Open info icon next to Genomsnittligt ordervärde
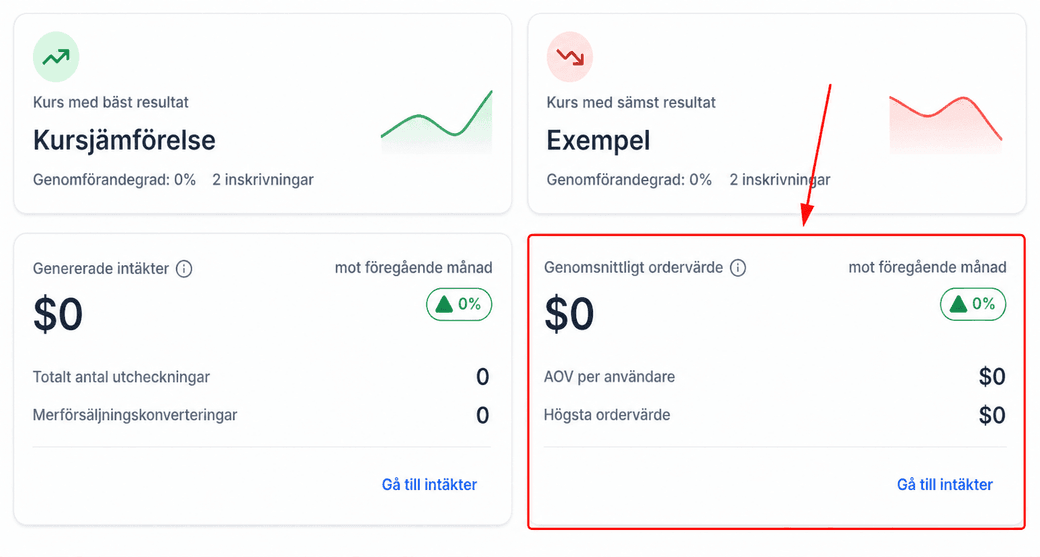This screenshot has height=557, width=1040. pos(738,268)
